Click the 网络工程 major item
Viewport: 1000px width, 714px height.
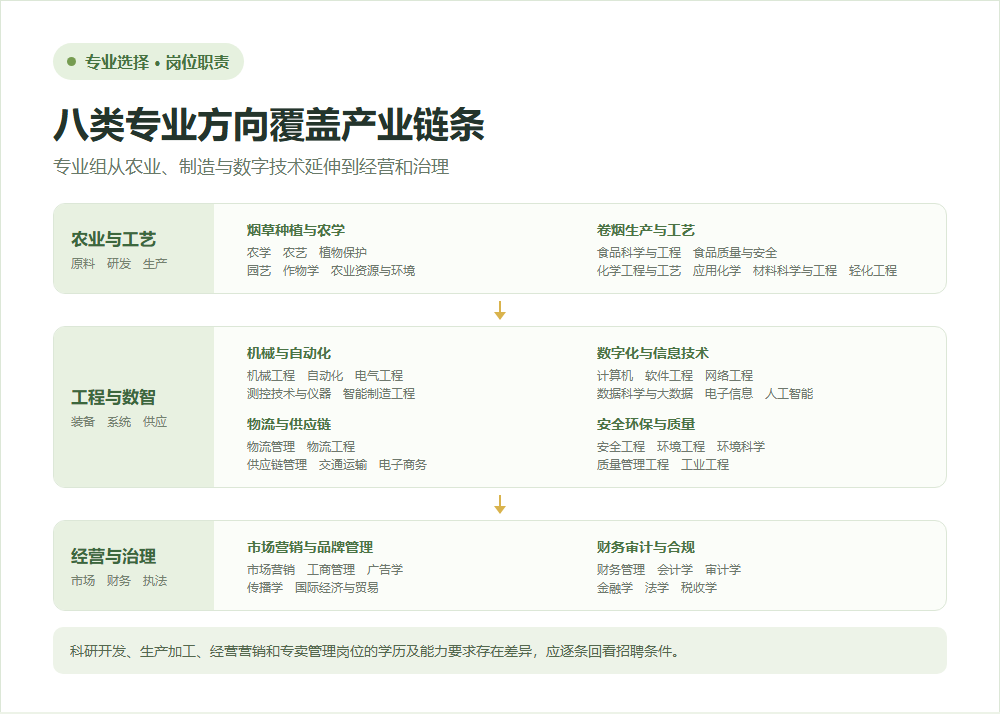tap(729, 375)
